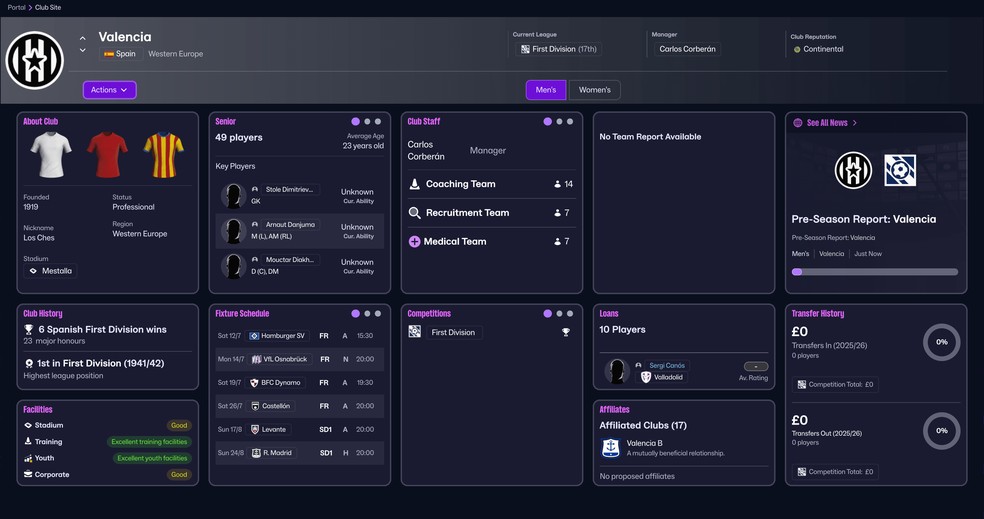This screenshot has width=984, height=519.
Task: Click Stole Dimitriev... silhouette portrait
Action: click(x=233, y=196)
